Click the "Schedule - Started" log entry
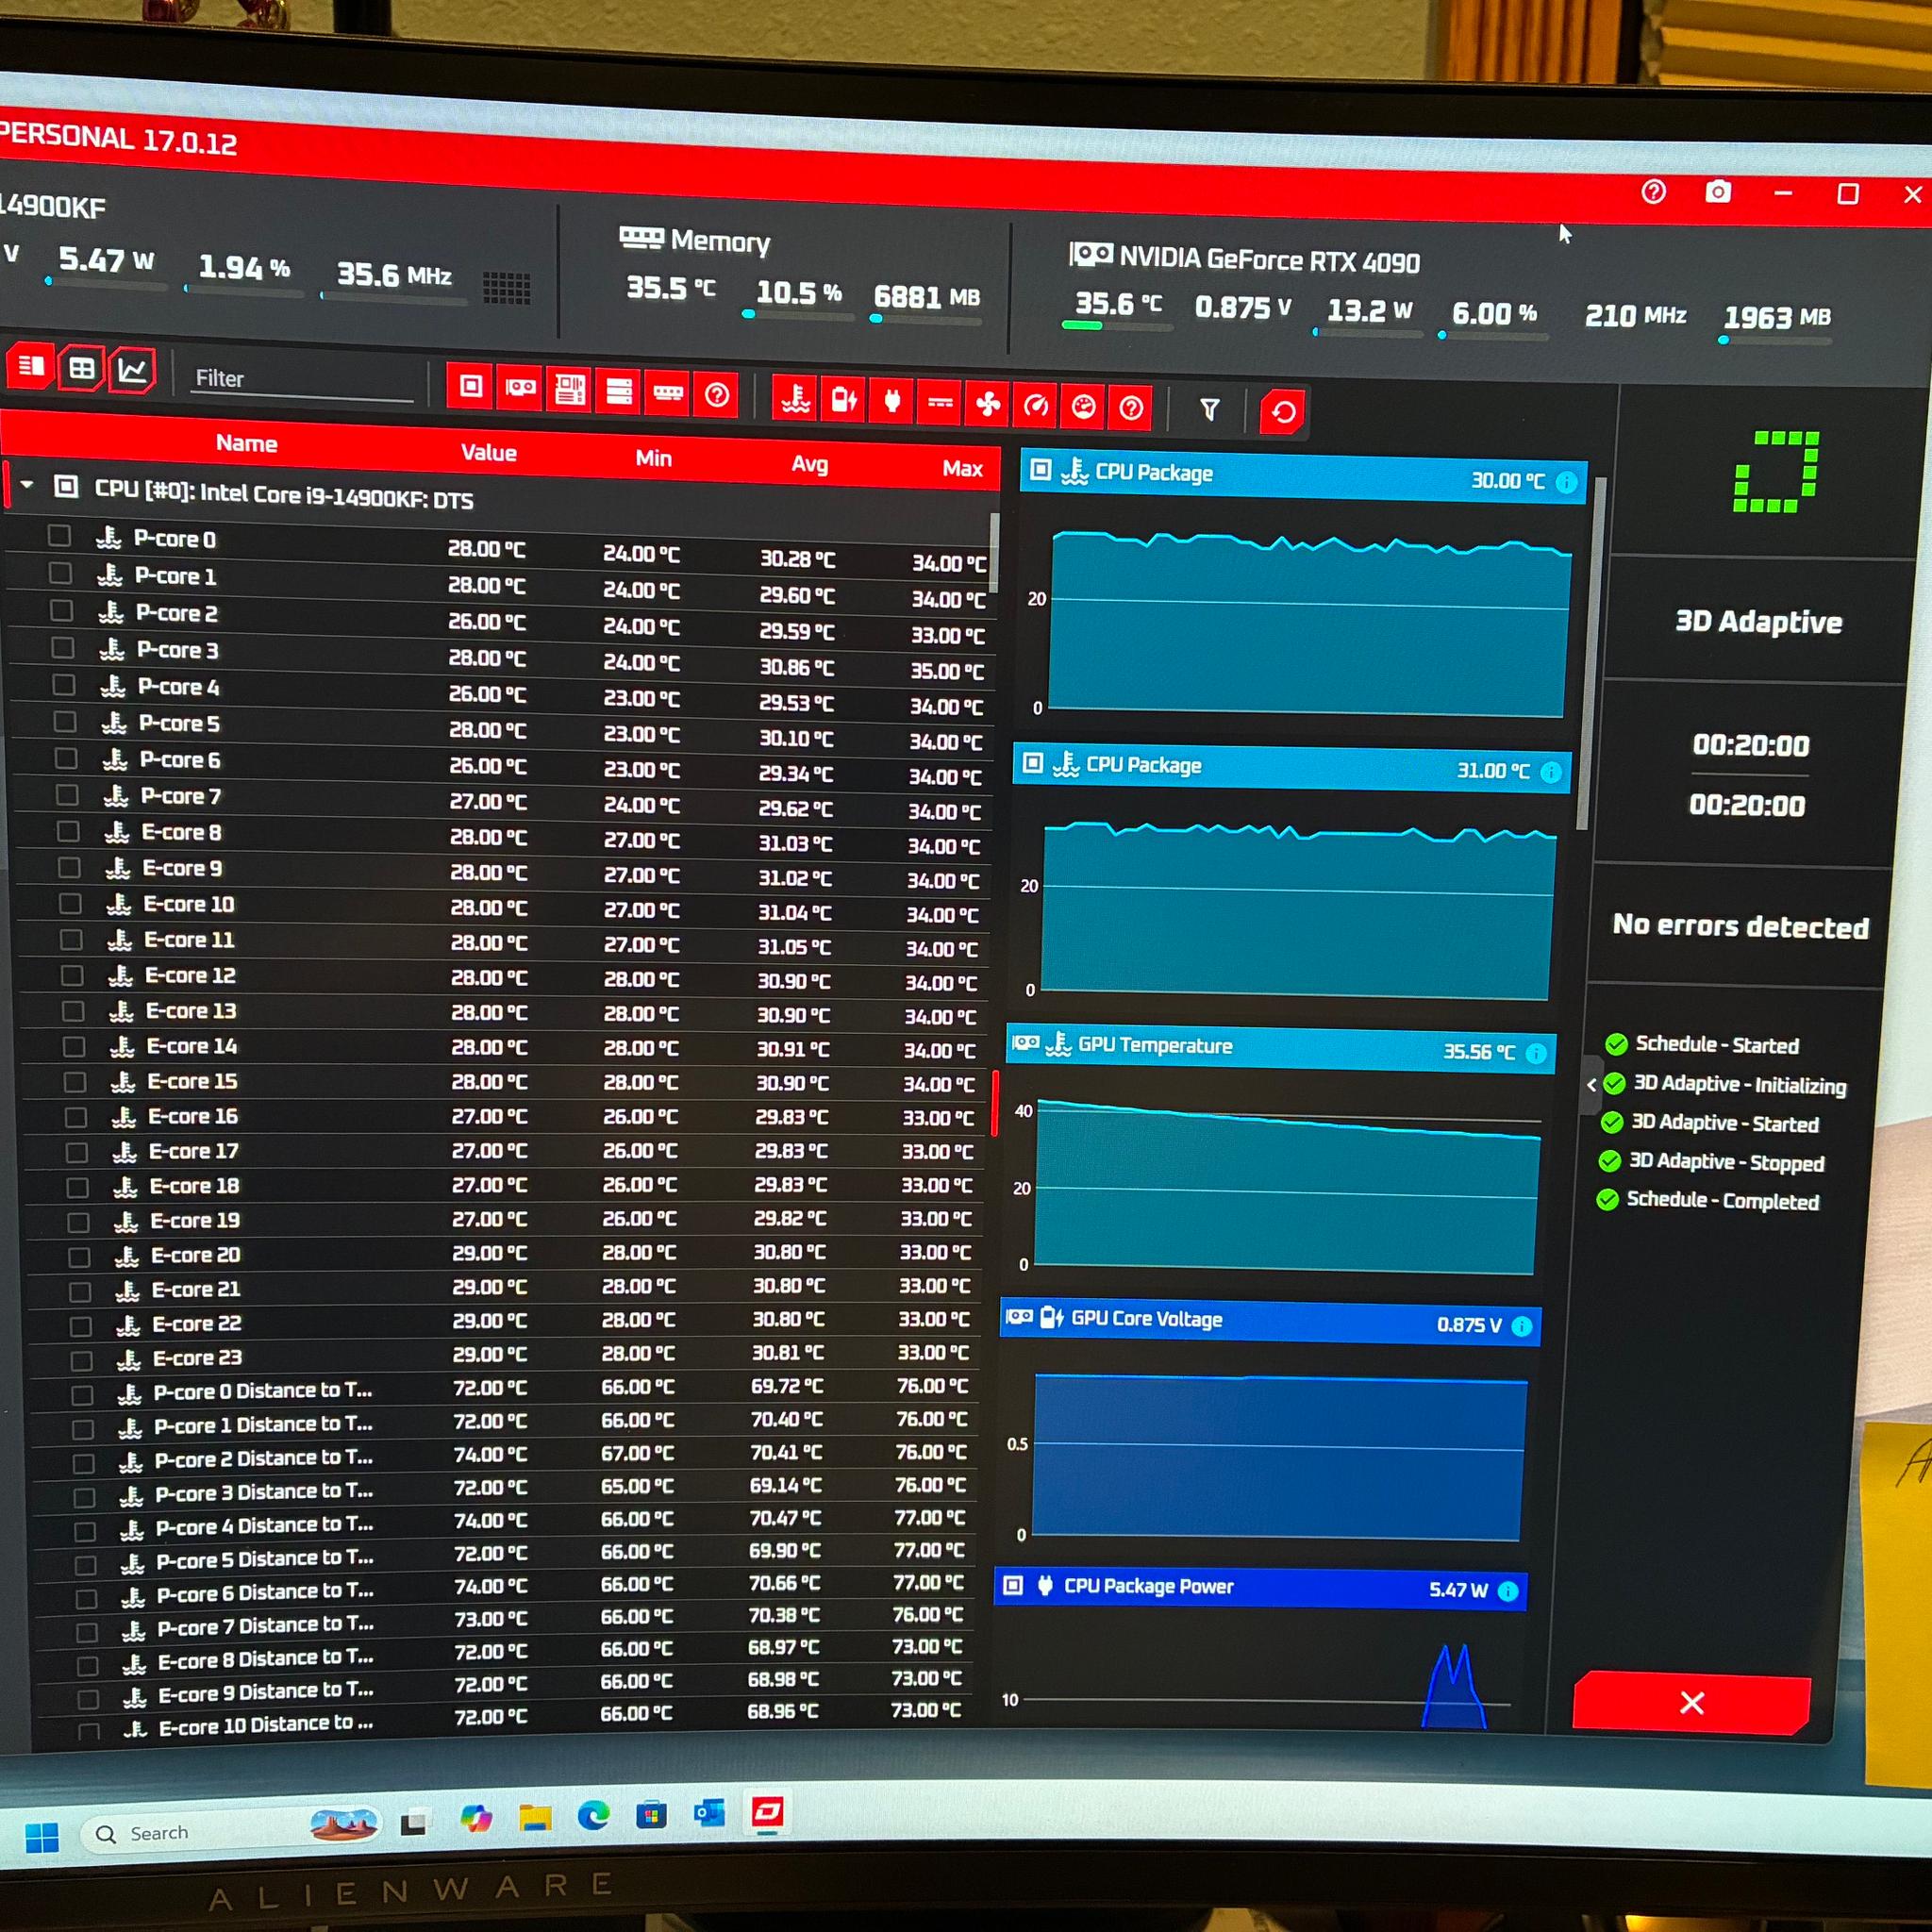The width and height of the screenshot is (1932, 1932). tap(1717, 1045)
